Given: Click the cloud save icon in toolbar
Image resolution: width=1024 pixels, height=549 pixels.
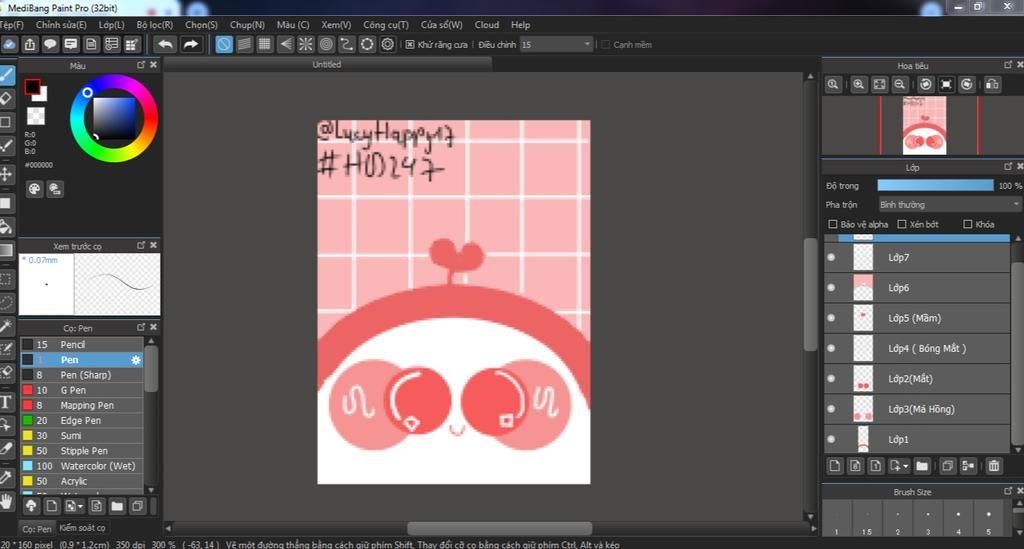Looking at the screenshot, I should click(x=9, y=44).
